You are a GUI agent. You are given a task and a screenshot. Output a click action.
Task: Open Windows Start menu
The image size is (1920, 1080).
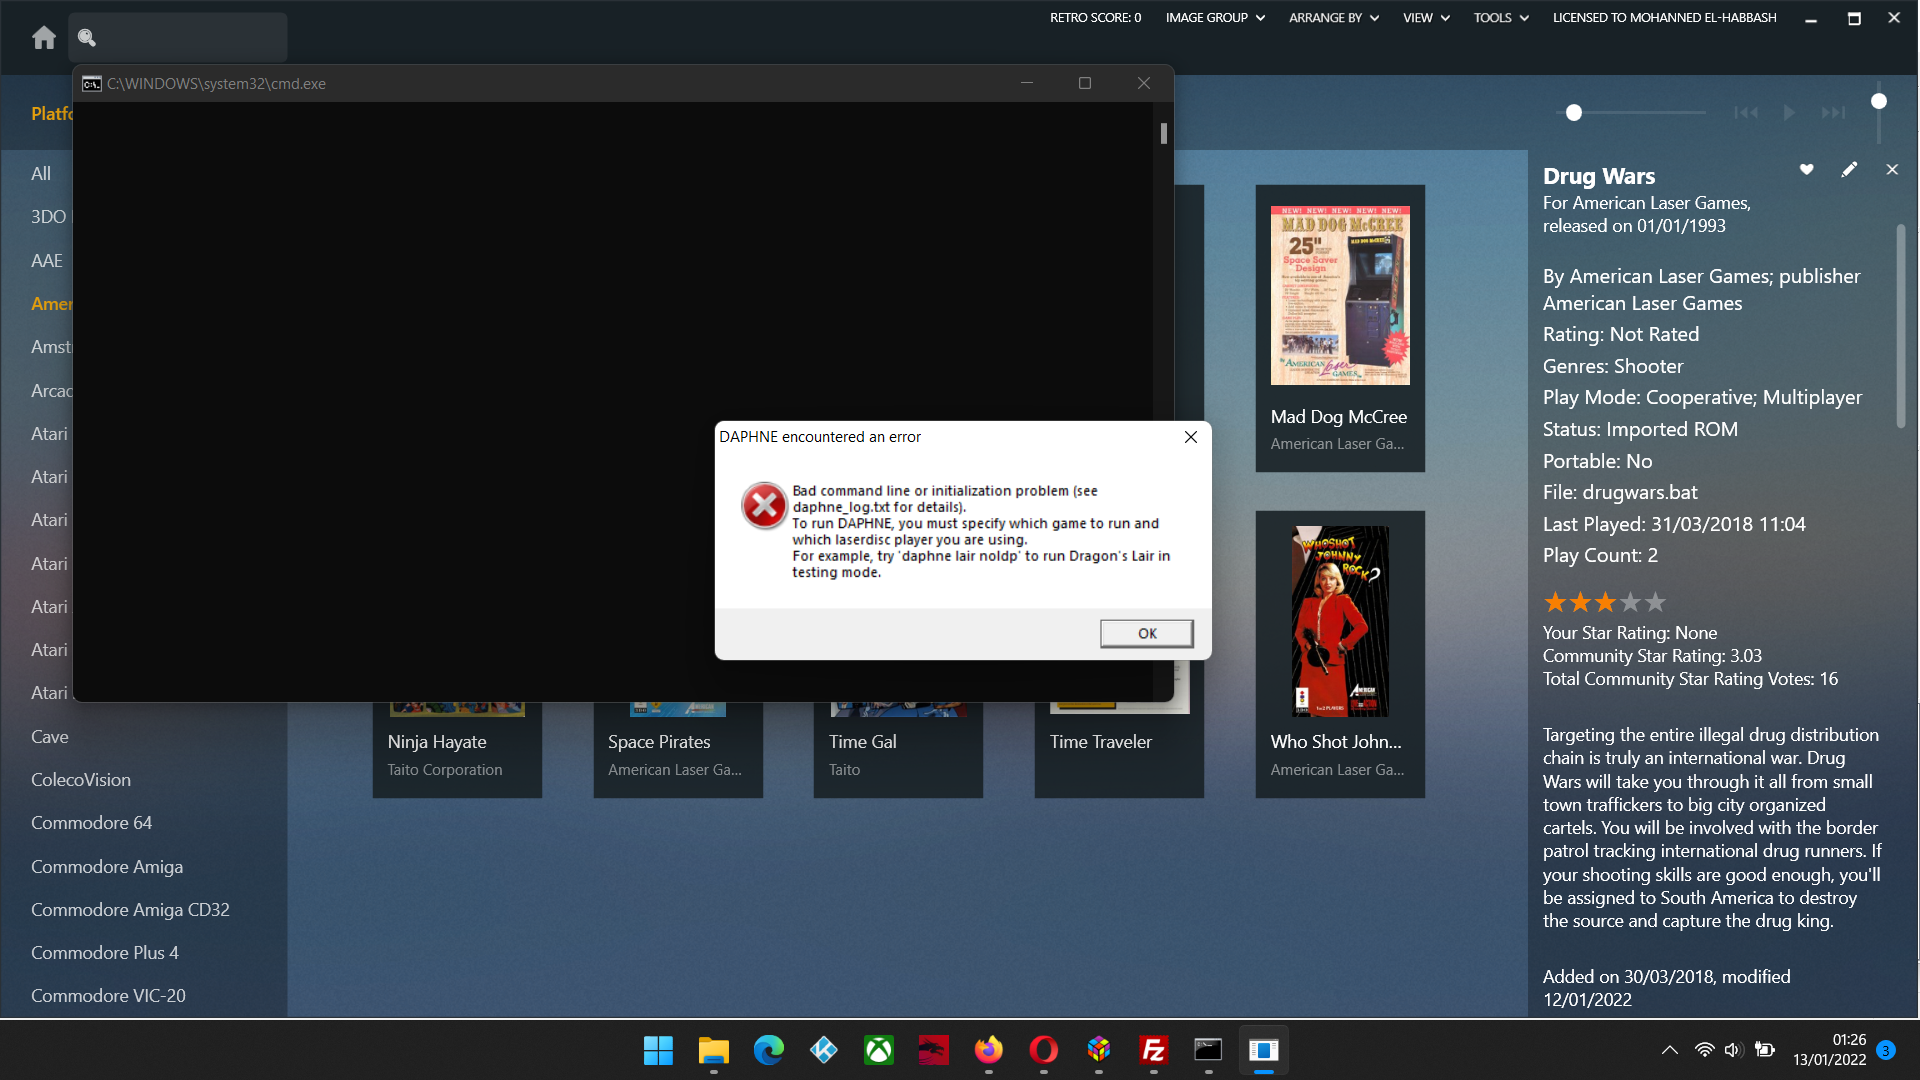coord(658,1050)
